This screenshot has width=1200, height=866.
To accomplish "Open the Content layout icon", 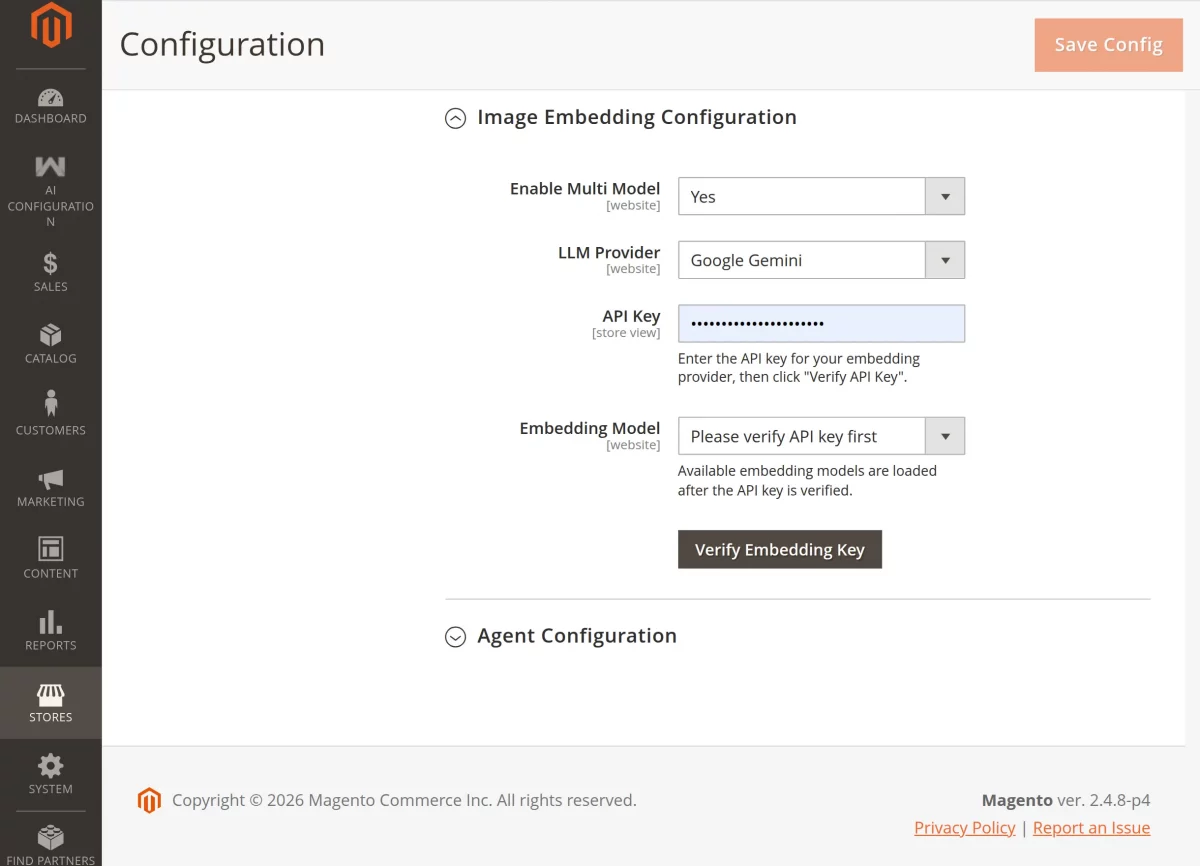I will (50, 549).
